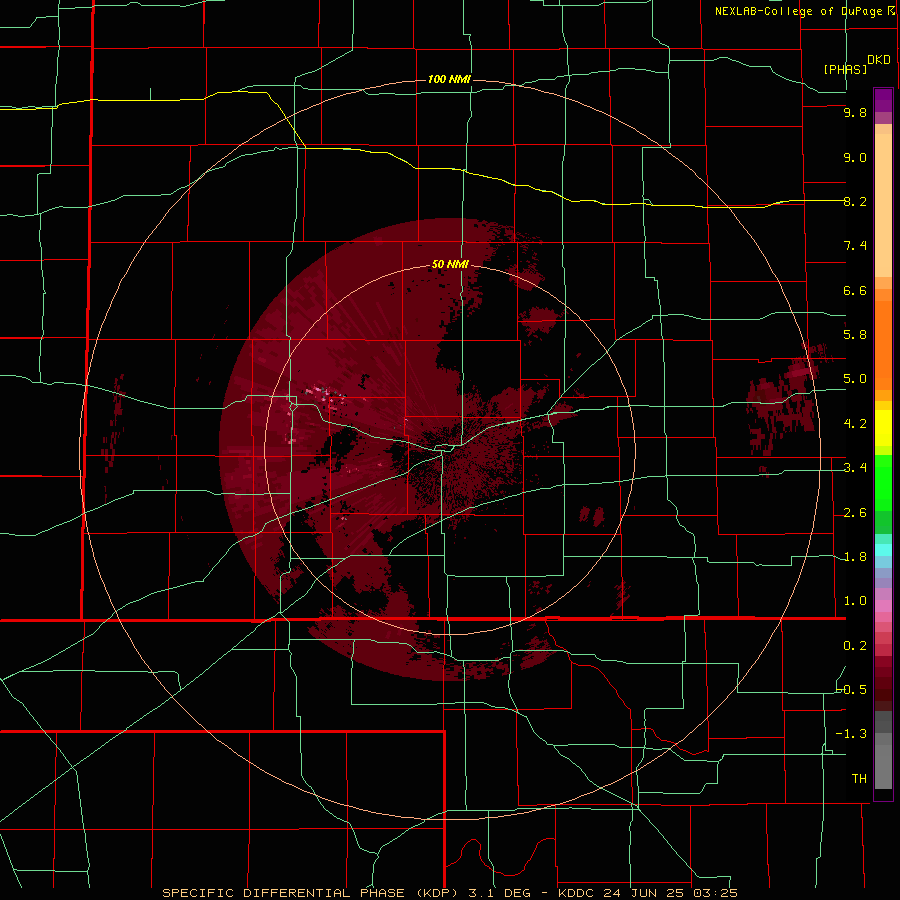Pick the light peach color scale segment
The height and width of the screenshot is (900, 900).
coord(883,205)
